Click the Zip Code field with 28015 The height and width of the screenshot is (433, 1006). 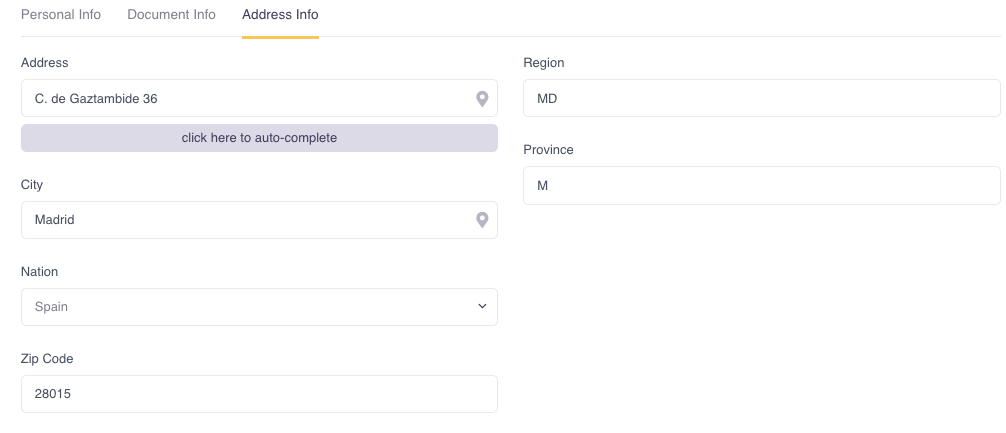coord(259,394)
